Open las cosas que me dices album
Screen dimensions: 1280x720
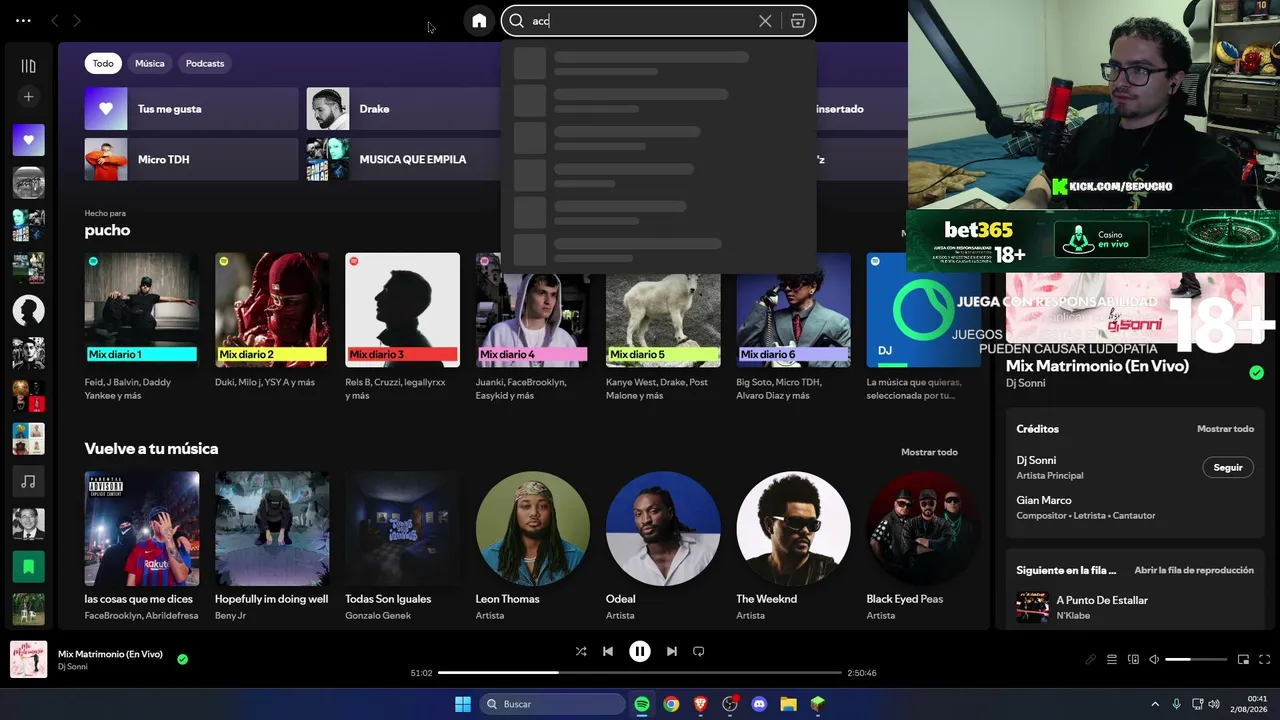pyautogui.click(x=141, y=529)
